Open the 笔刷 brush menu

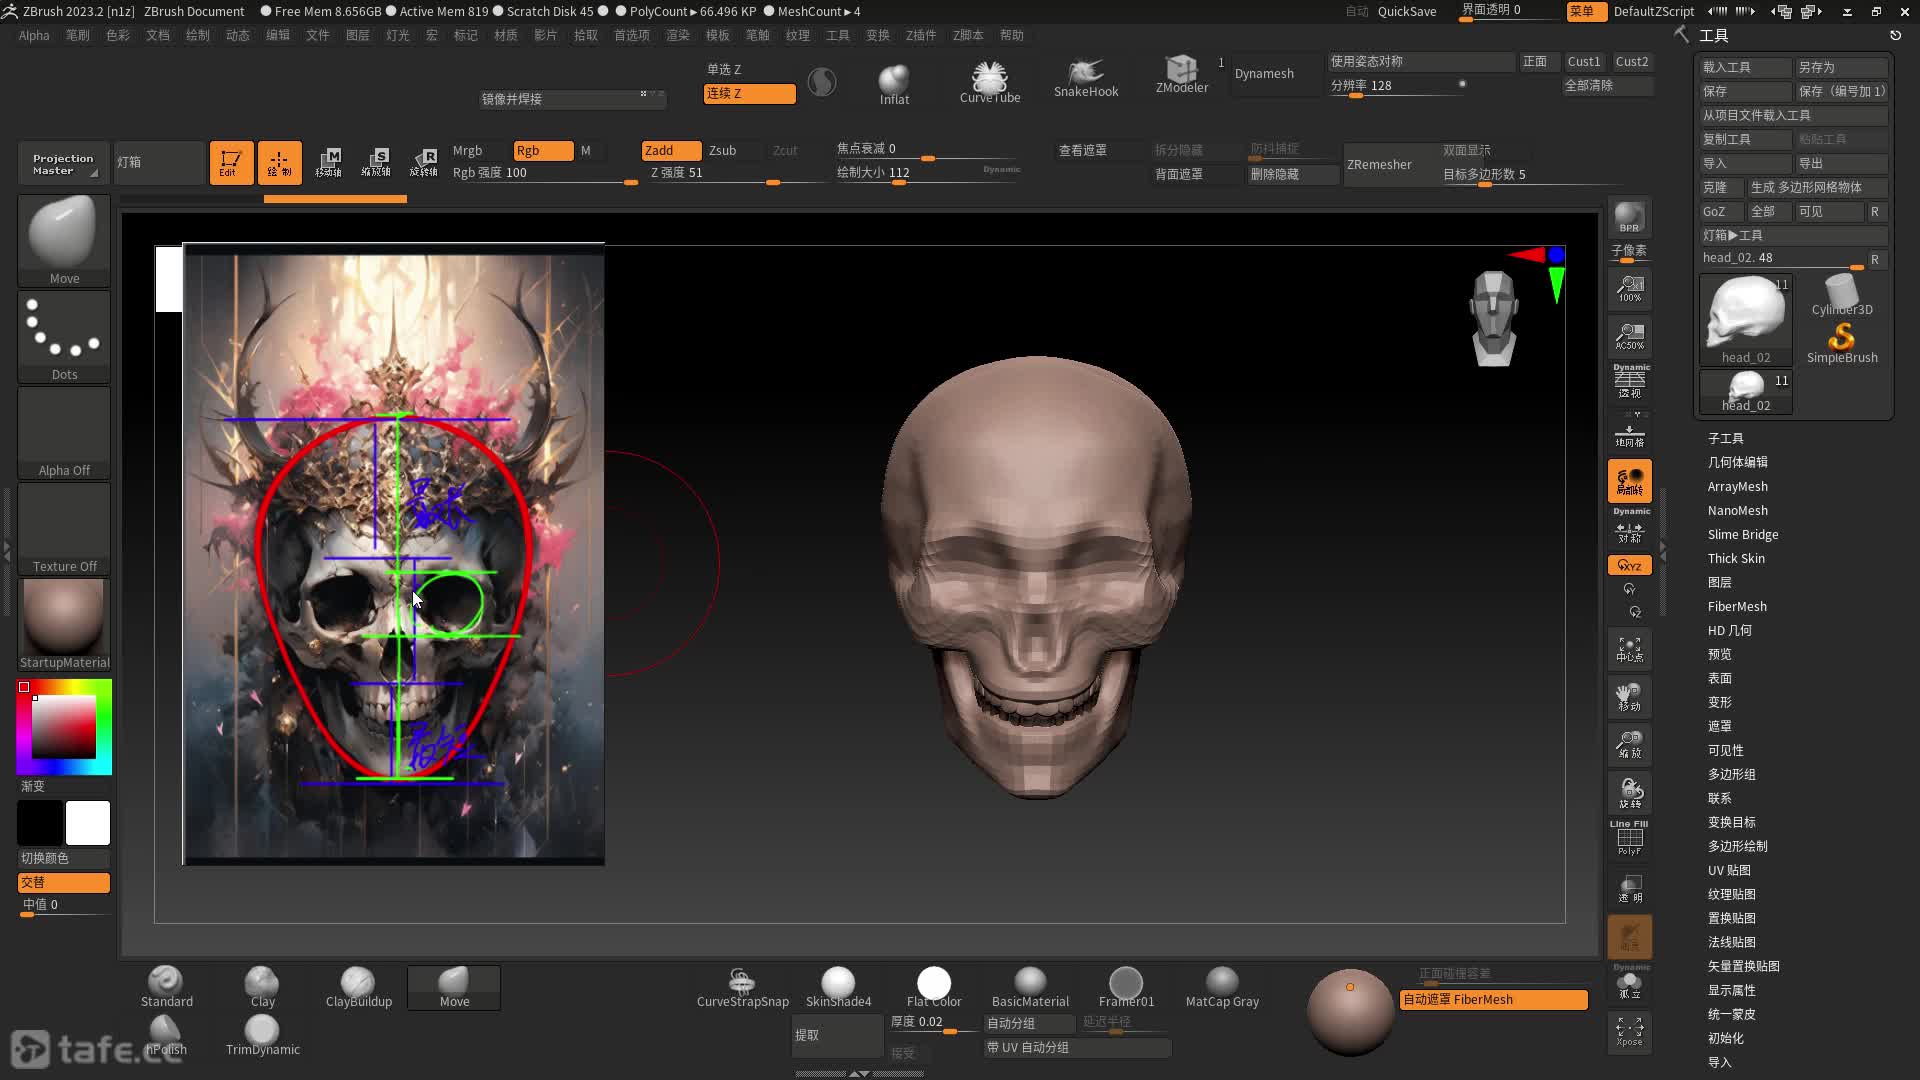click(x=78, y=35)
